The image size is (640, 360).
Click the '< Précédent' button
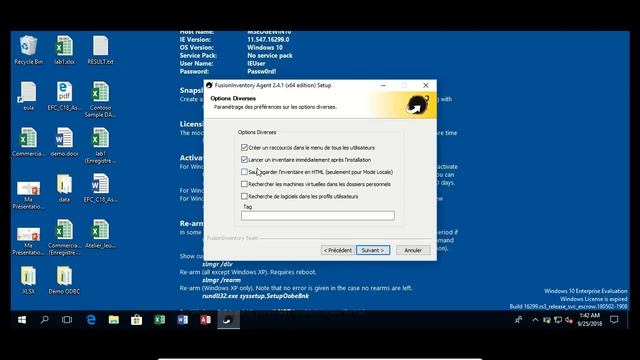338,250
